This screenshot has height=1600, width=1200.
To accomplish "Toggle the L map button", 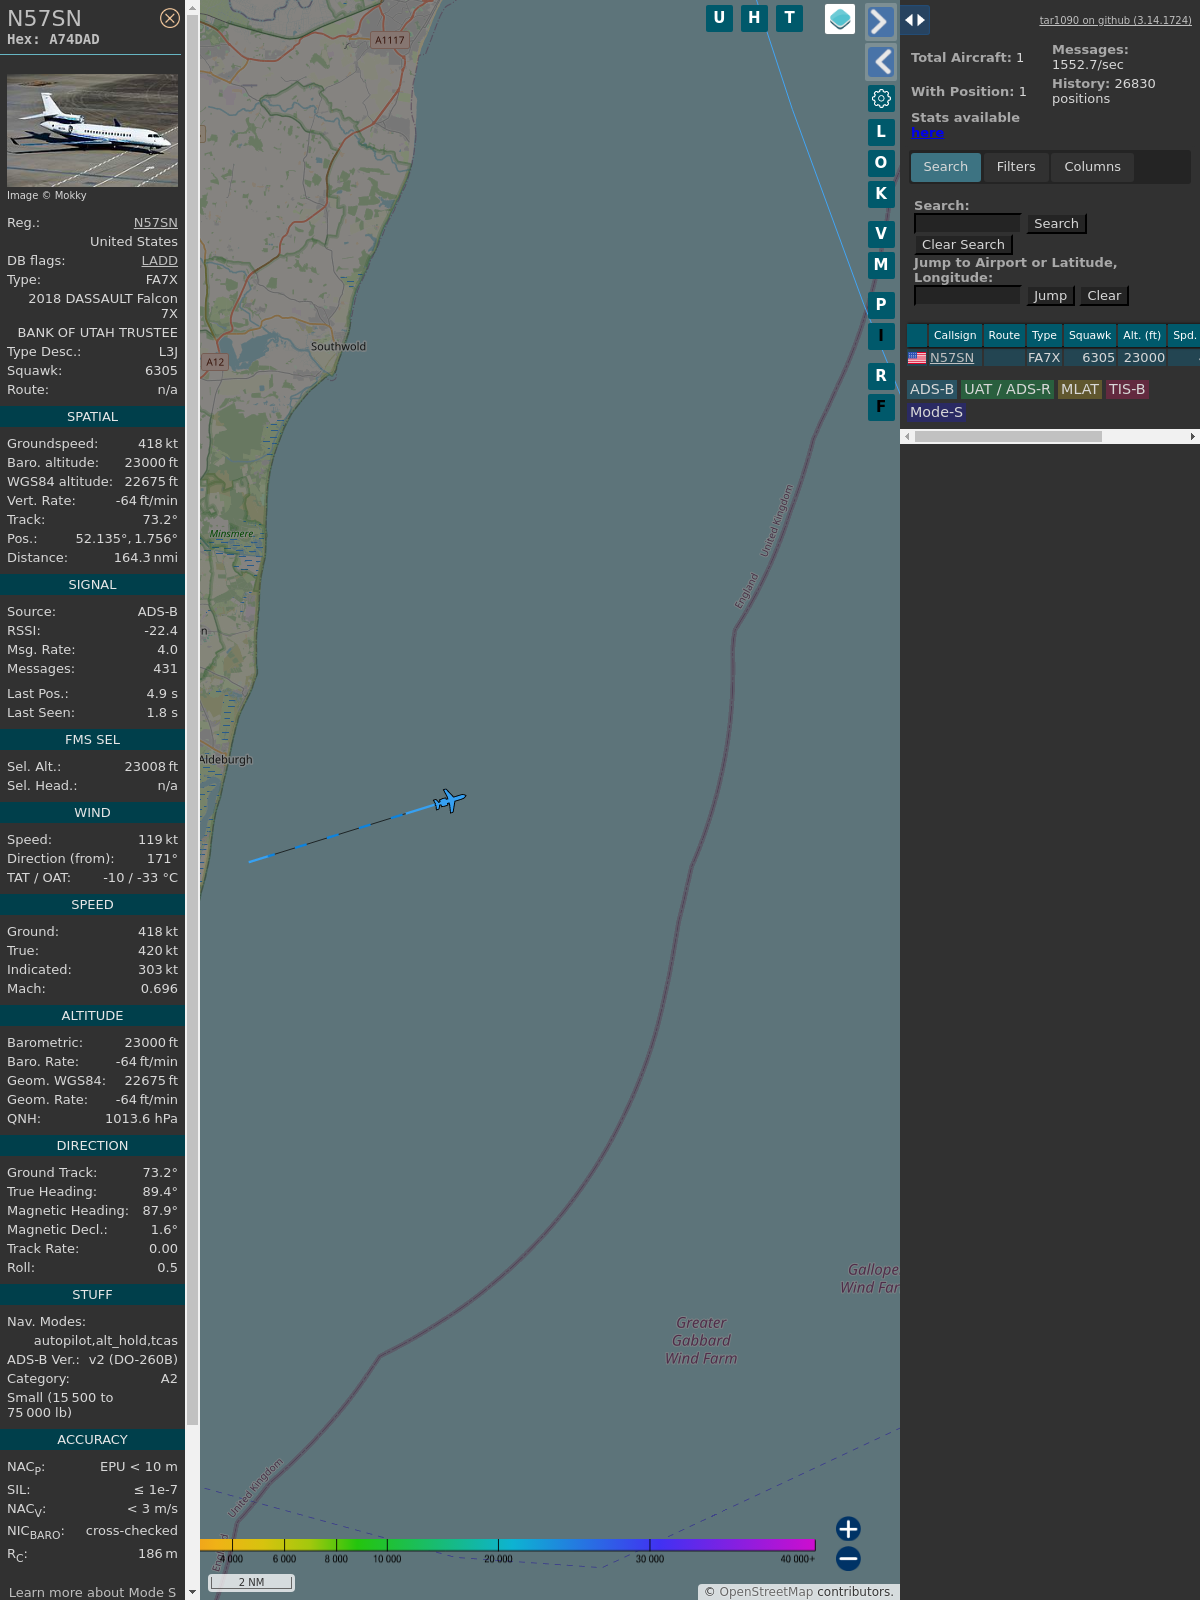I will tap(881, 132).
